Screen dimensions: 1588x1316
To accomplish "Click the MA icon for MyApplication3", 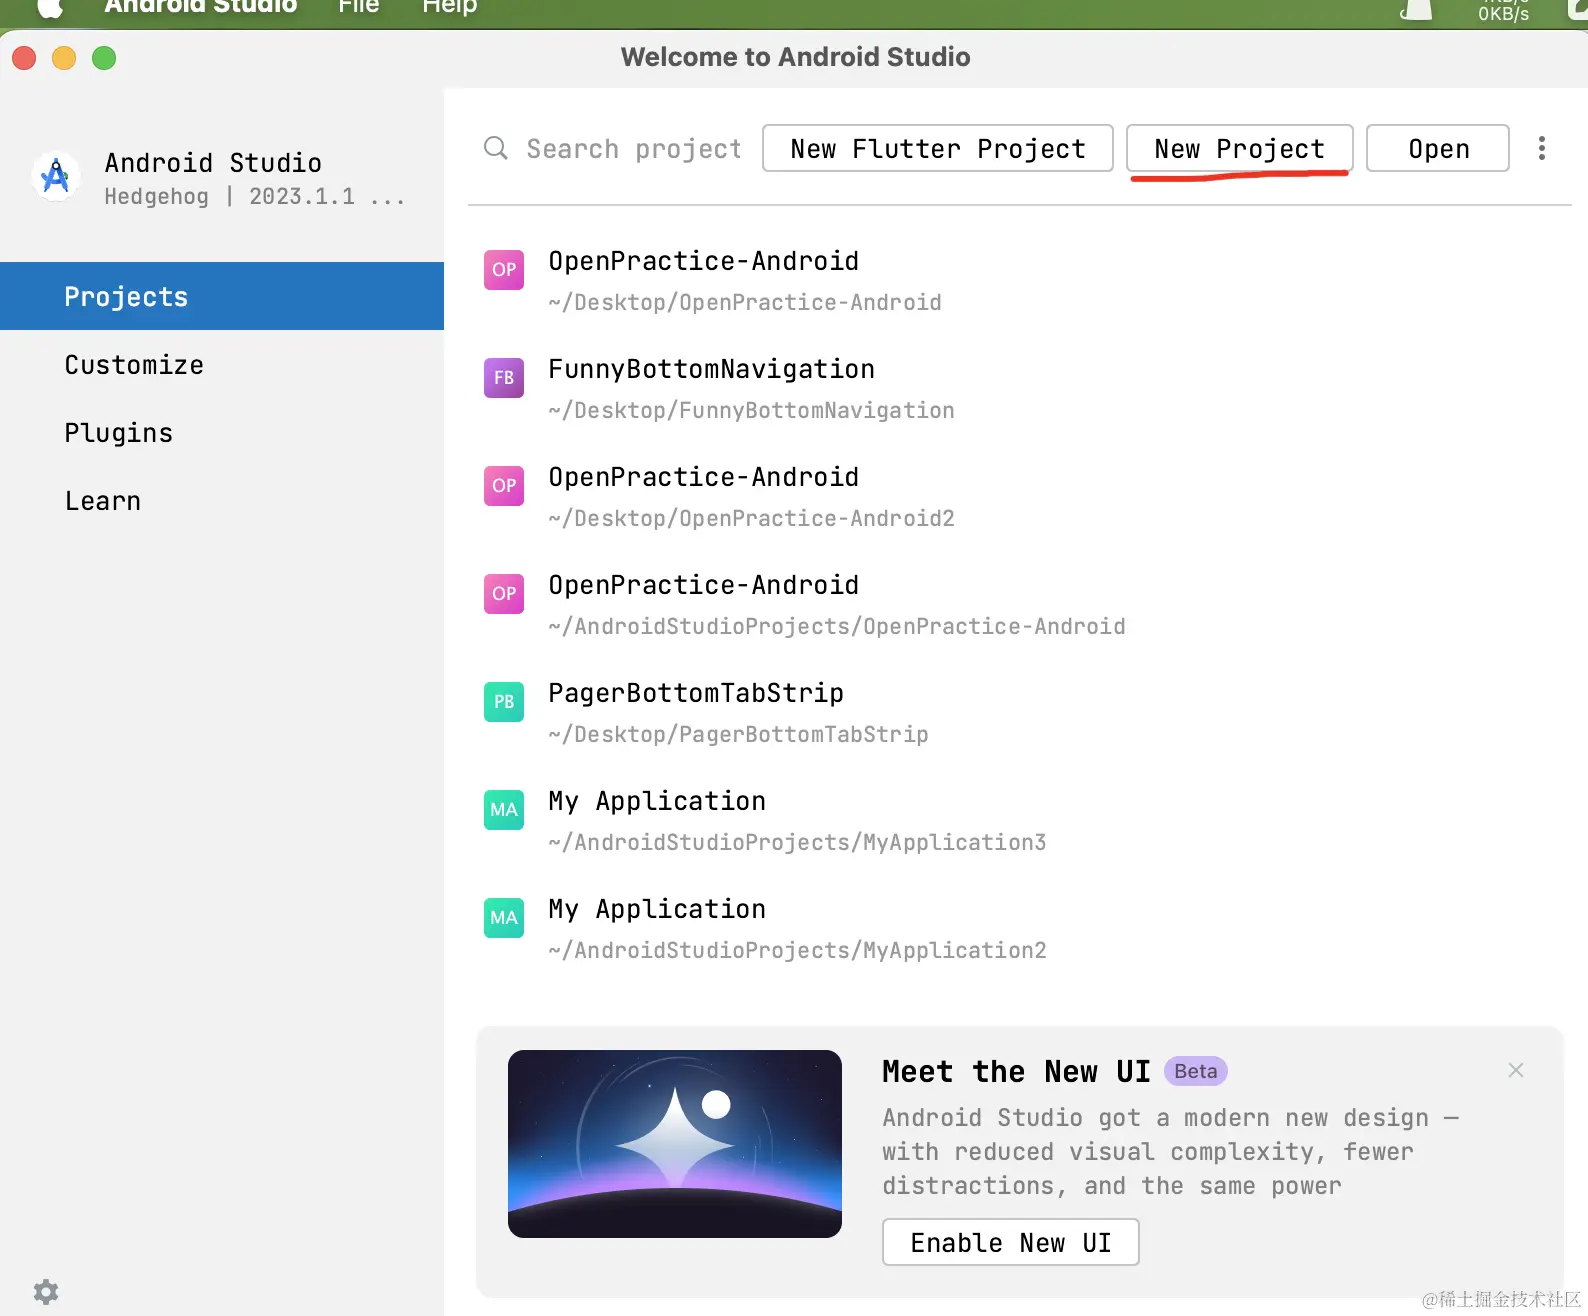I will pyautogui.click(x=504, y=810).
